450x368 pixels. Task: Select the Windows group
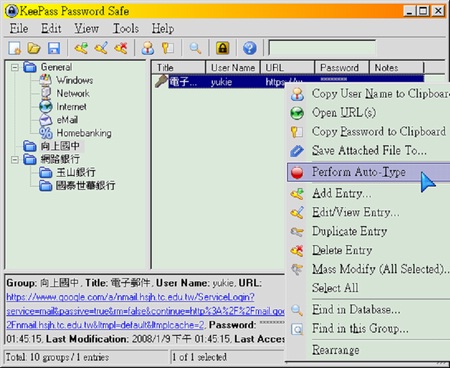pos(74,80)
